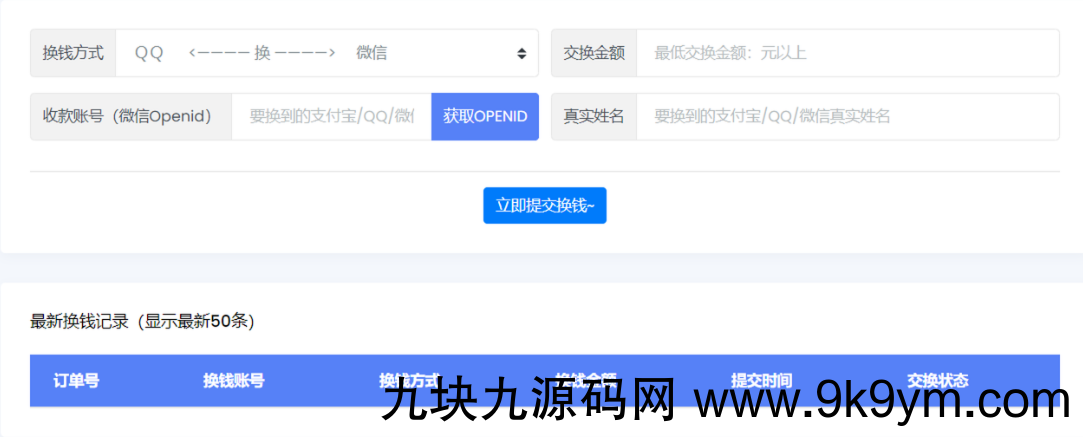This screenshot has width=1083, height=437.
Task: Click the 换钱方式 table column header
Action: [409, 379]
